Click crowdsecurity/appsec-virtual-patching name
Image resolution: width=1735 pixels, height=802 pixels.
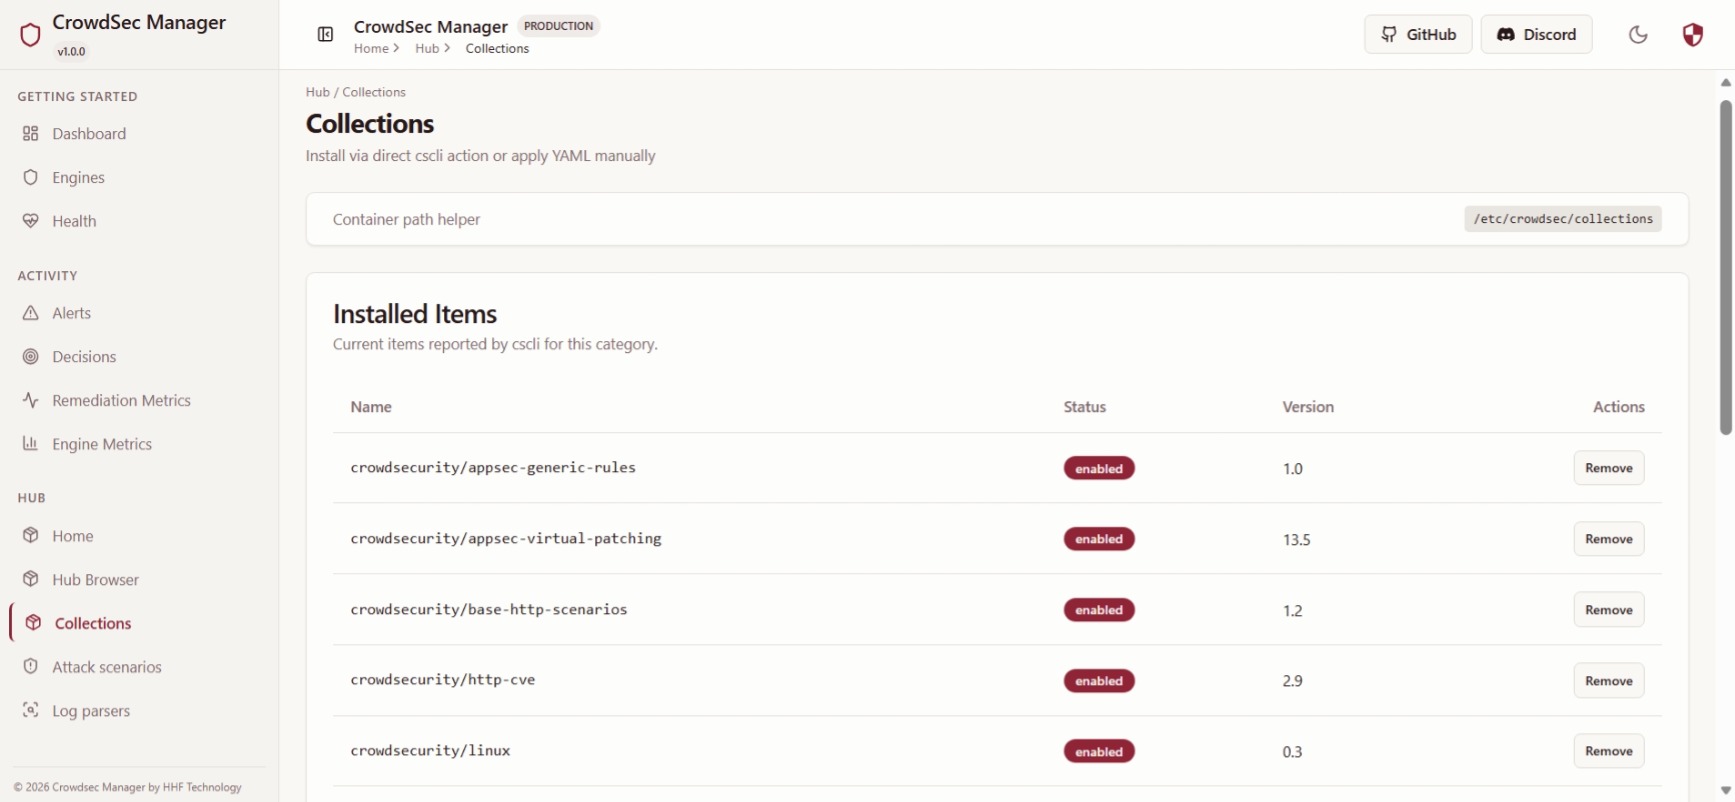(x=506, y=538)
